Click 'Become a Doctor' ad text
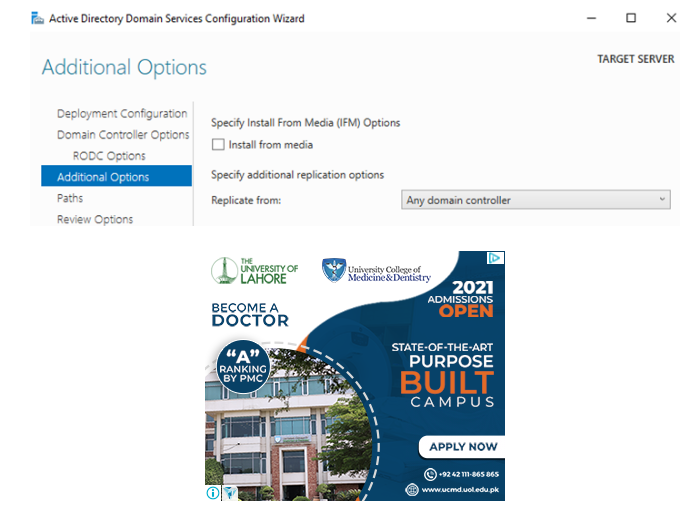The image size is (695, 516). pyautogui.click(x=250, y=315)
